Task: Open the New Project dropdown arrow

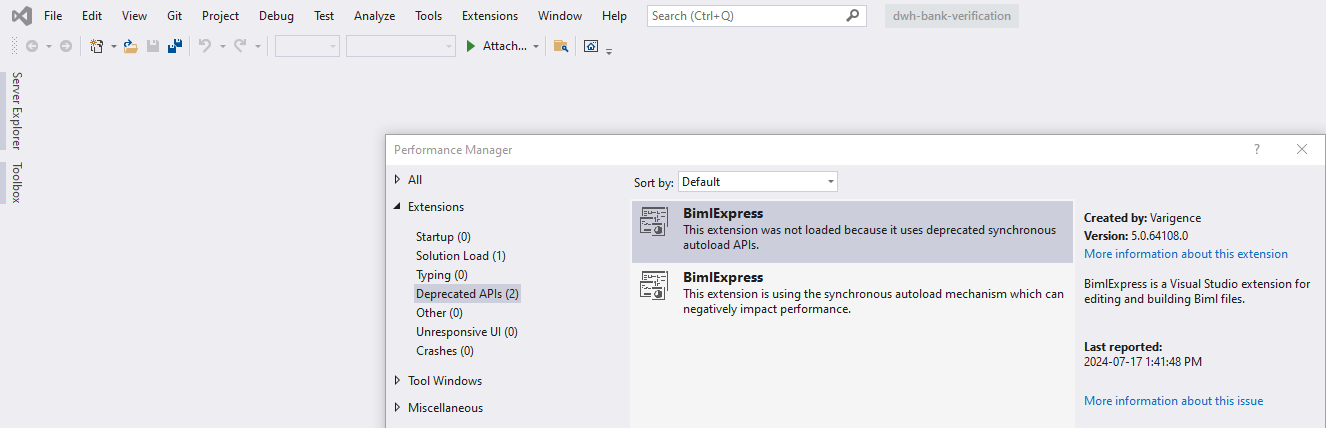Action: (x=114, y=46)
